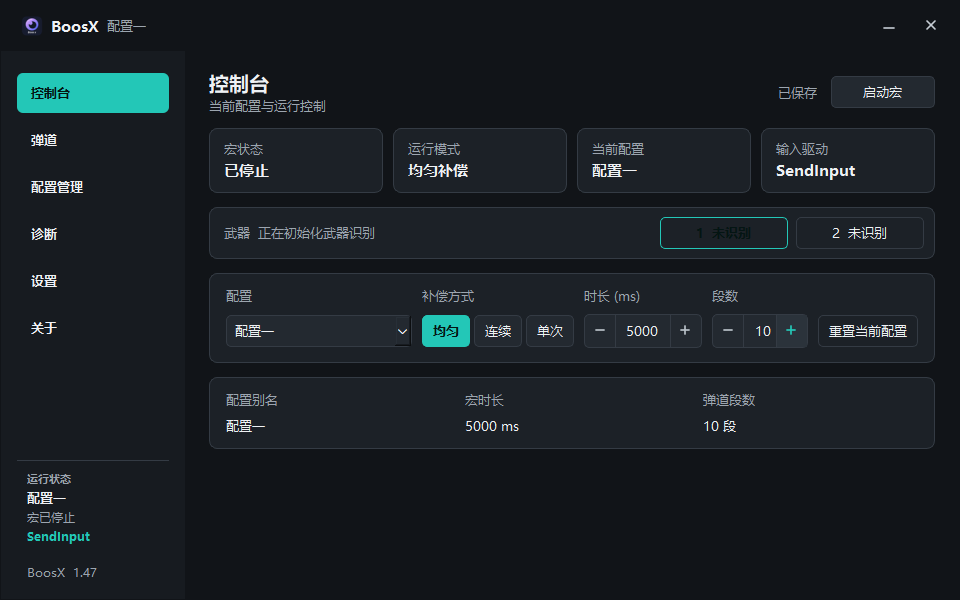Open the 配置一 configuration dropdown
Image resolution: width=960 pixels, height=600 pixels.
point(318,331)
